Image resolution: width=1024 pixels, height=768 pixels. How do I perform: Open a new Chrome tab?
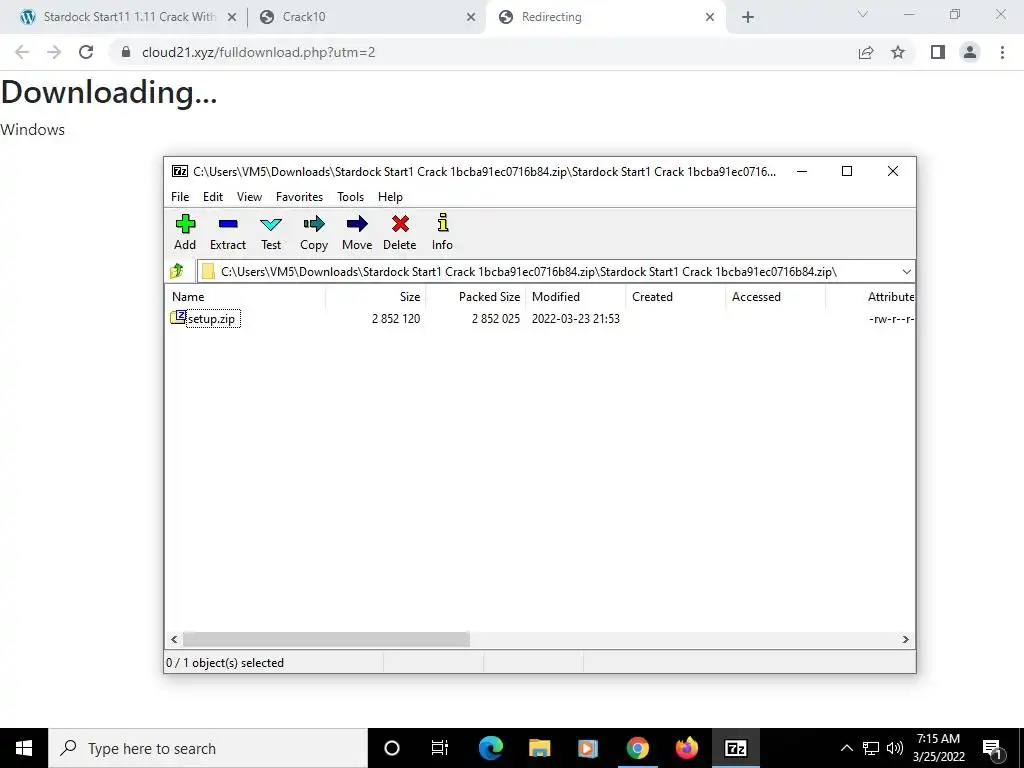pyautogui.click(x=748, y=17)
